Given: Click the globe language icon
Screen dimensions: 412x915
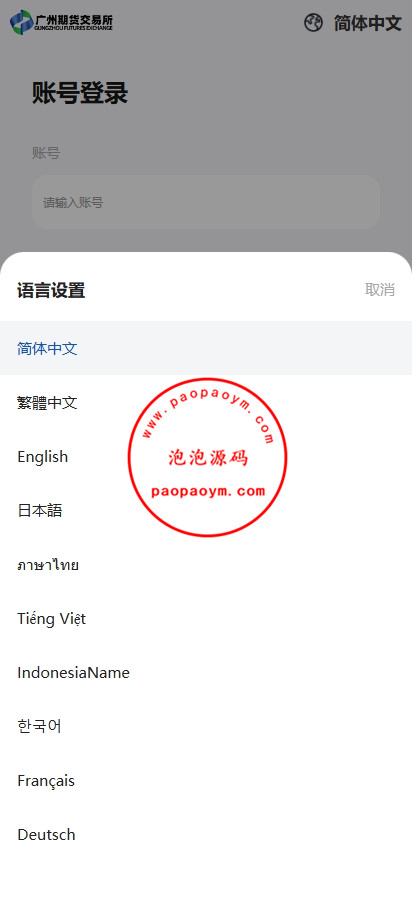Looking at the screenshot, I should pyautogui.click(x=313, y=23).
